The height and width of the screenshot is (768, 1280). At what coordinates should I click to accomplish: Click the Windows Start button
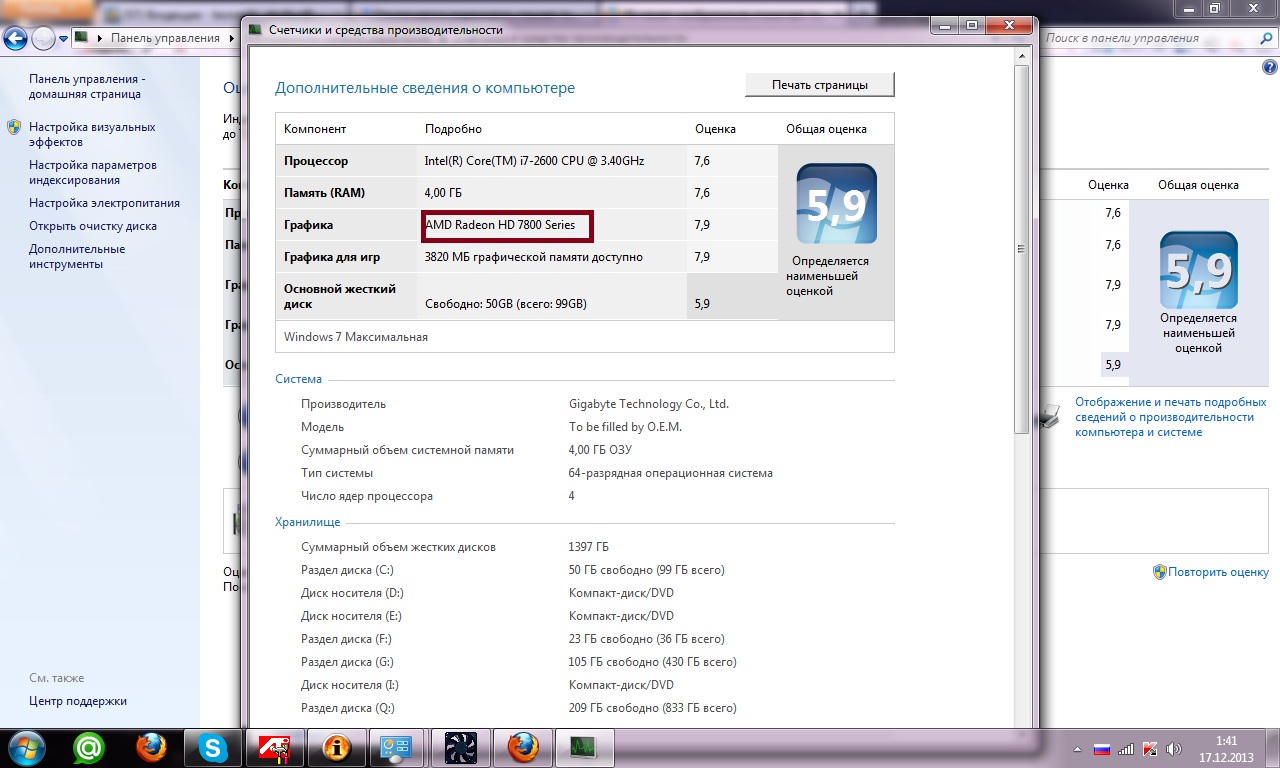click(23, 747)
